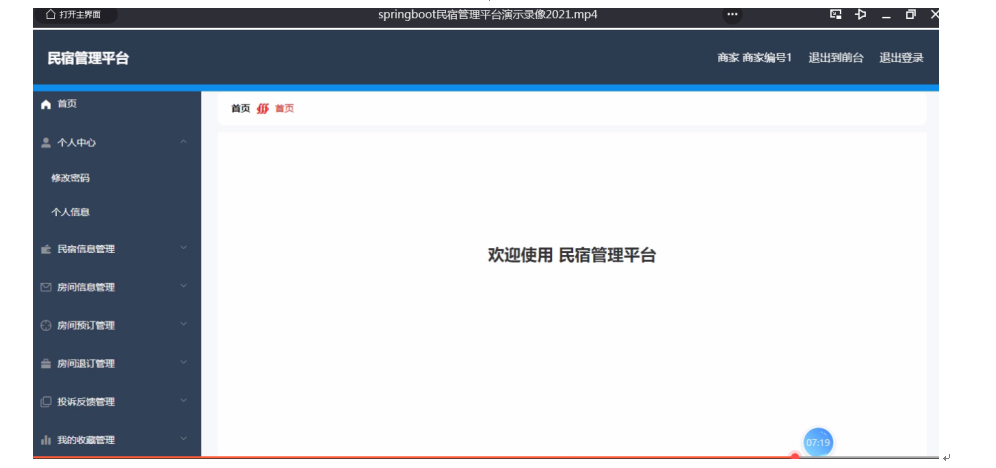Collapse the 个人中心 section using its chevron
Image resolution: width=996 pixels, height=468 pixels.
pos(184,142)
